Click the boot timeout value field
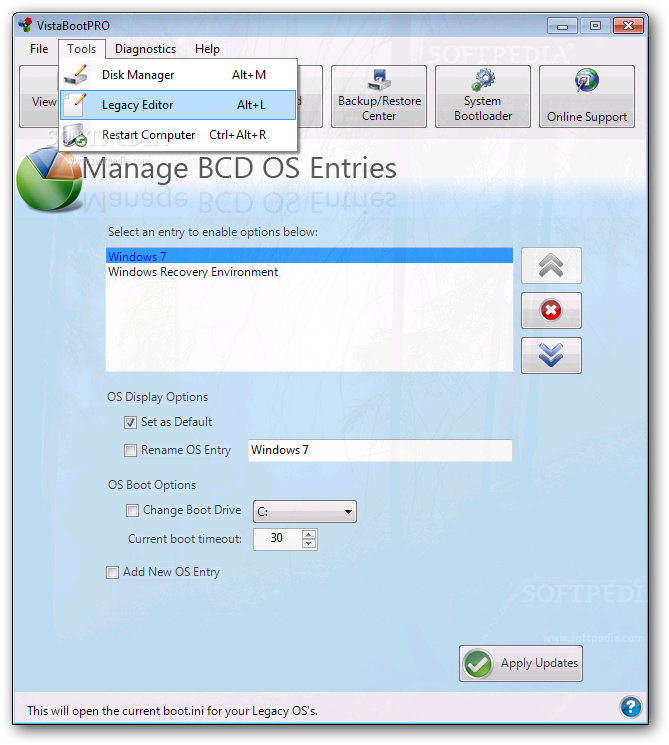 pyautogui.click(x=278, y=539)
